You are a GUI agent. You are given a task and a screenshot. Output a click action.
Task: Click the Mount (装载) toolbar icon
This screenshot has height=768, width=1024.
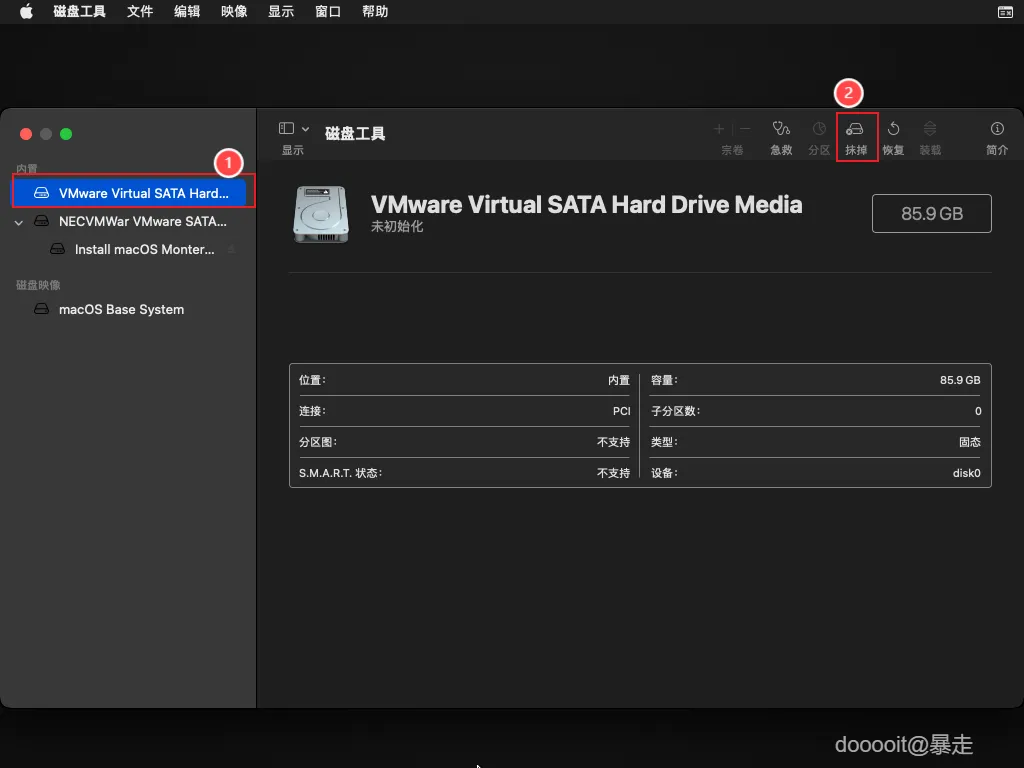(x=930, y=129)
